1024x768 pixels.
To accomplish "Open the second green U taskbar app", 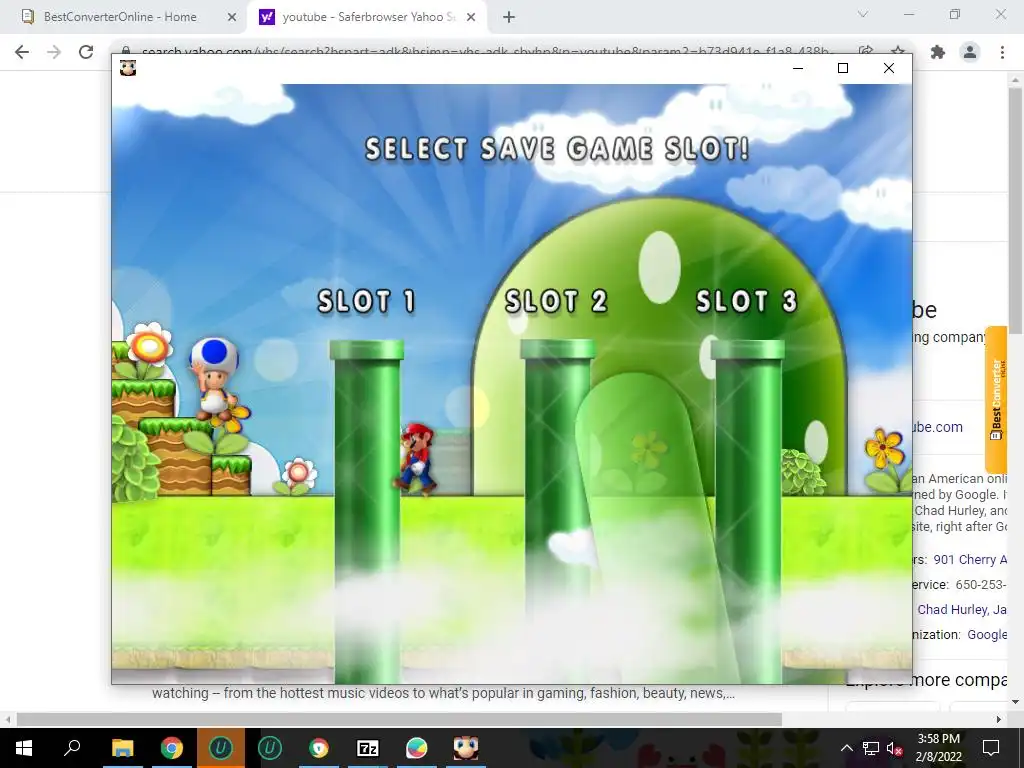I will click(270, 748).
